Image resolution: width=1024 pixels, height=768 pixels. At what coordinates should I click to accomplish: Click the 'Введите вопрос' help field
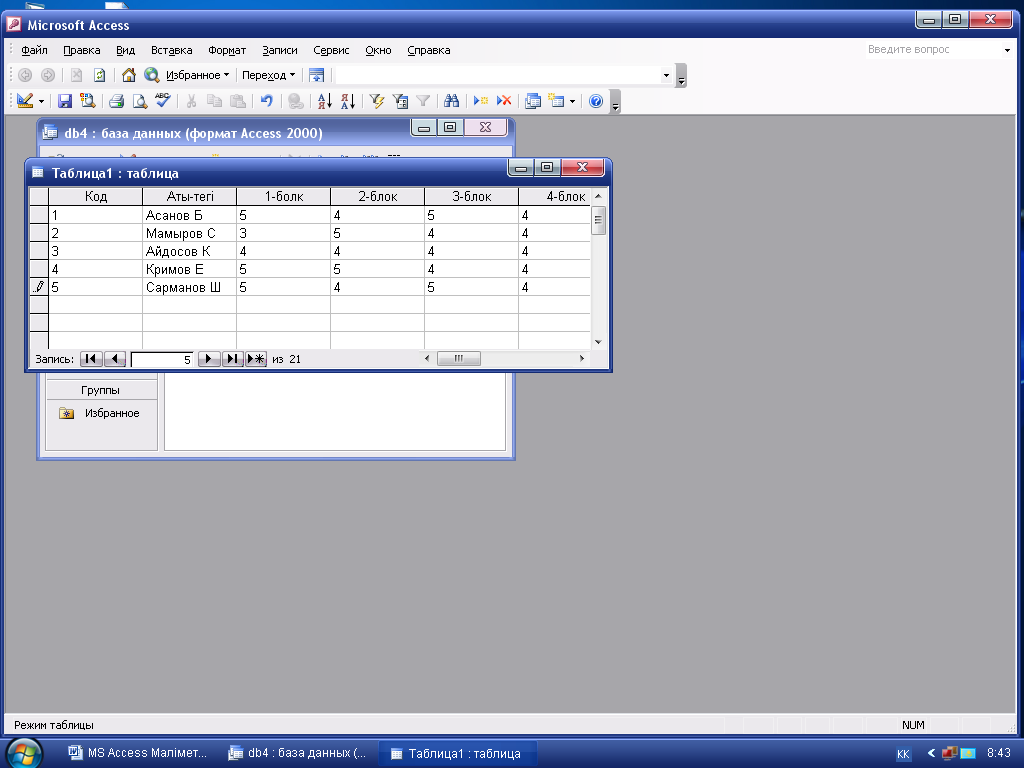click(934, 50)
